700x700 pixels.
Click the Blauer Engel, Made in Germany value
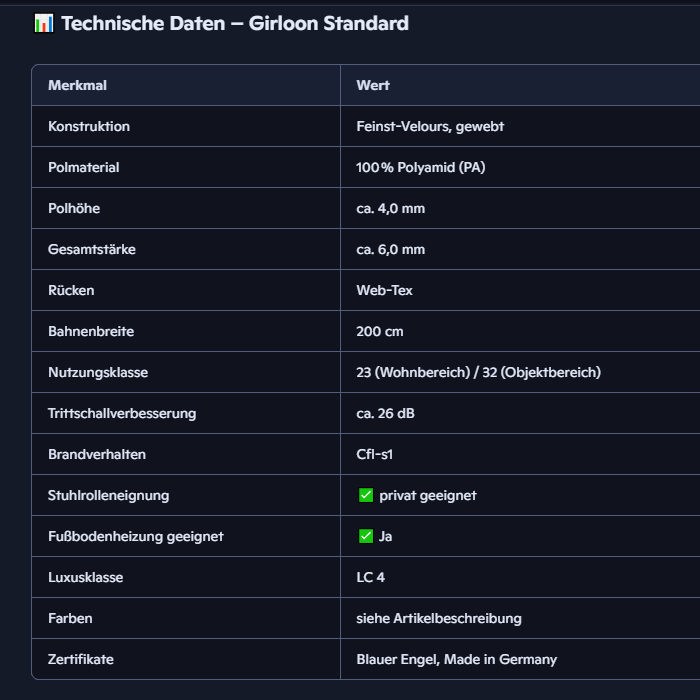[x=456, y=659]
